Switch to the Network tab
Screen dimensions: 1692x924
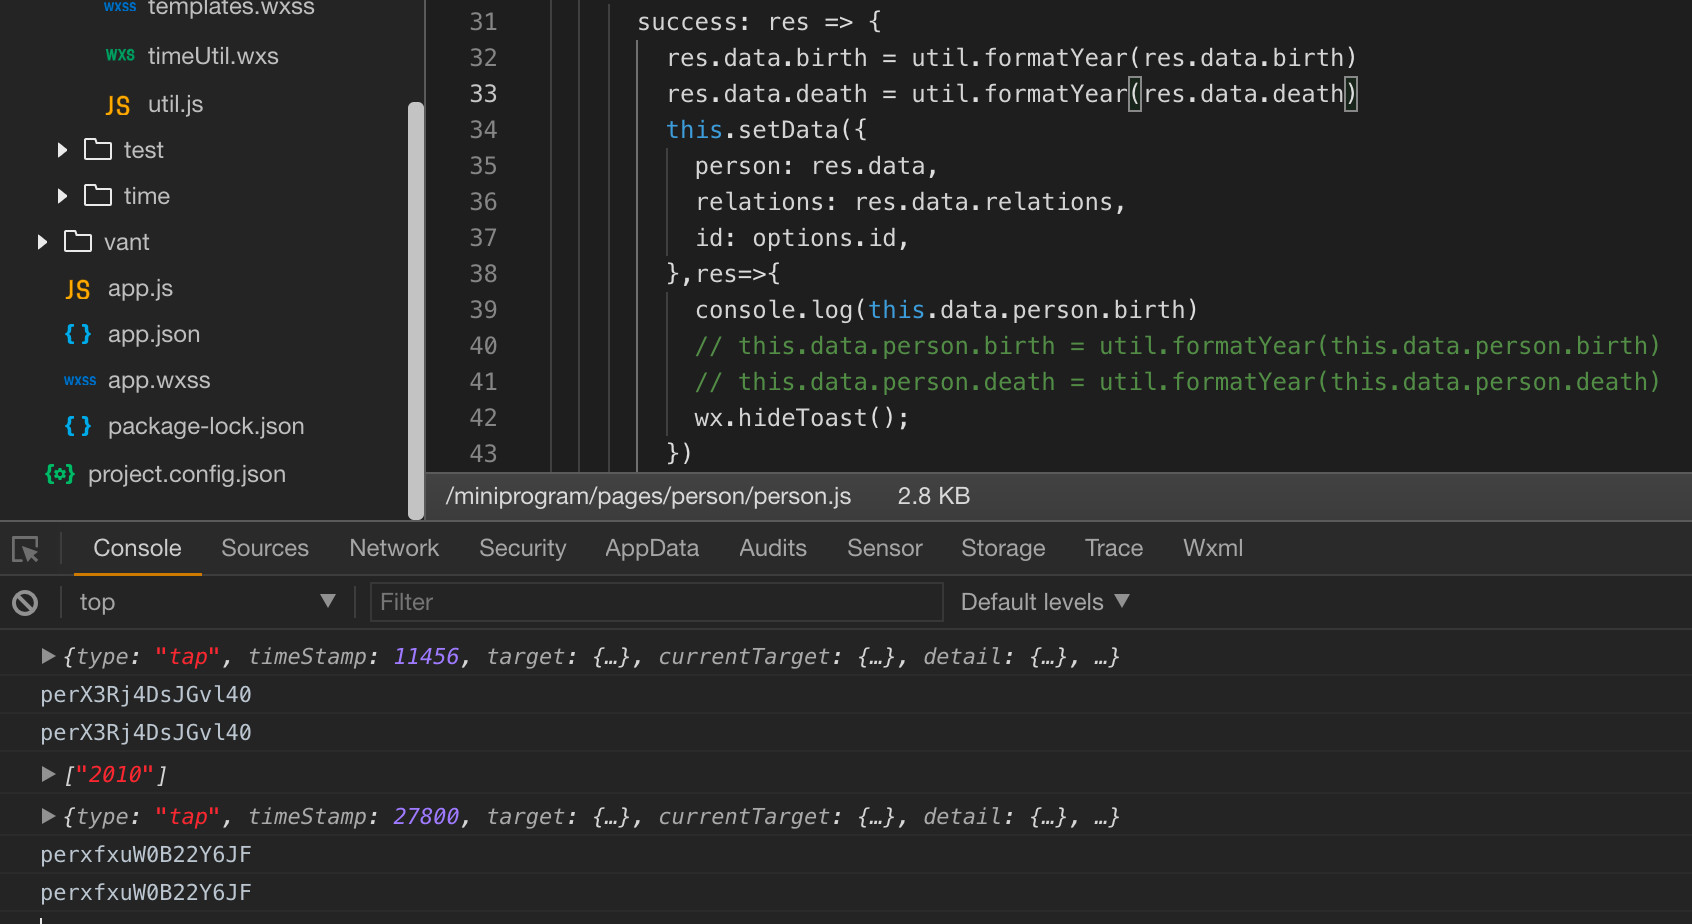394,548
